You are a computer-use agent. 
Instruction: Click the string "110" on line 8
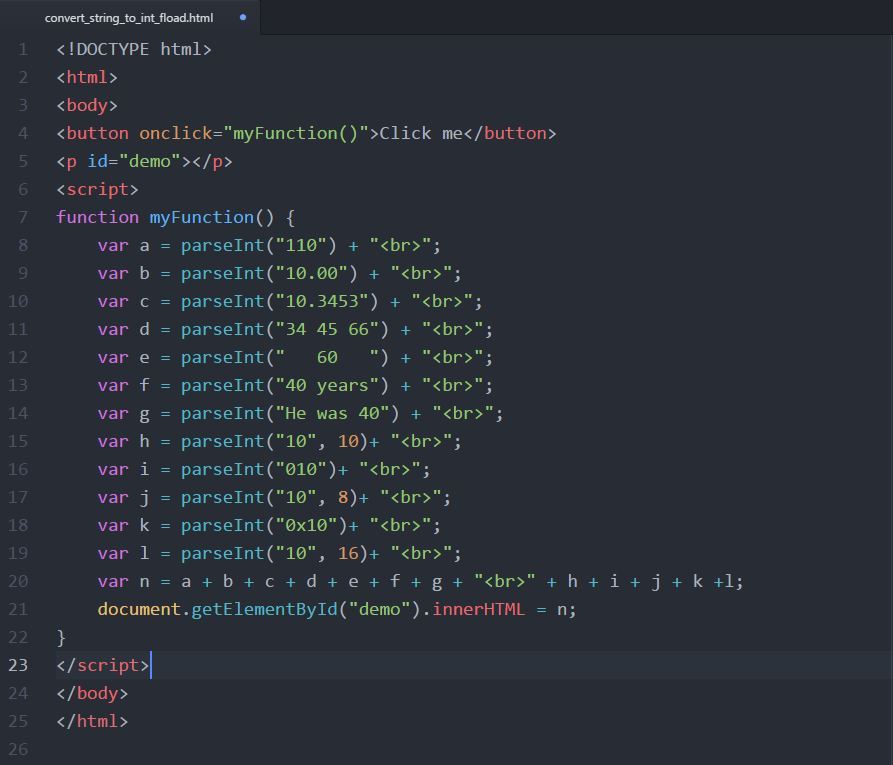[301, 245]
